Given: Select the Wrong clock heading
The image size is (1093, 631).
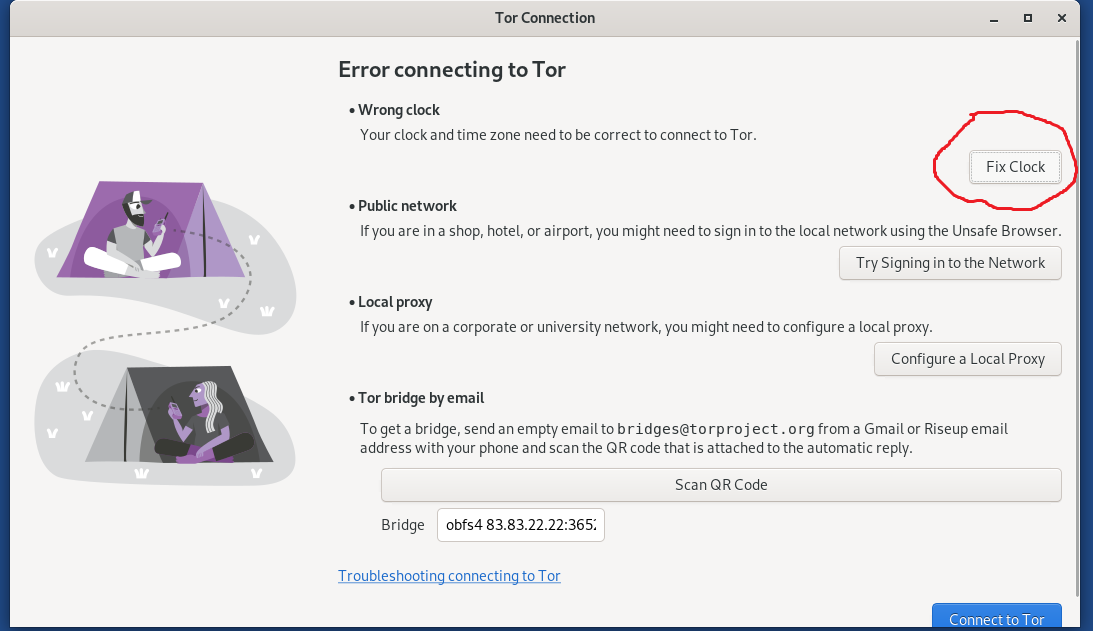Looking at the screenshot, I should (x=399, y=110).
